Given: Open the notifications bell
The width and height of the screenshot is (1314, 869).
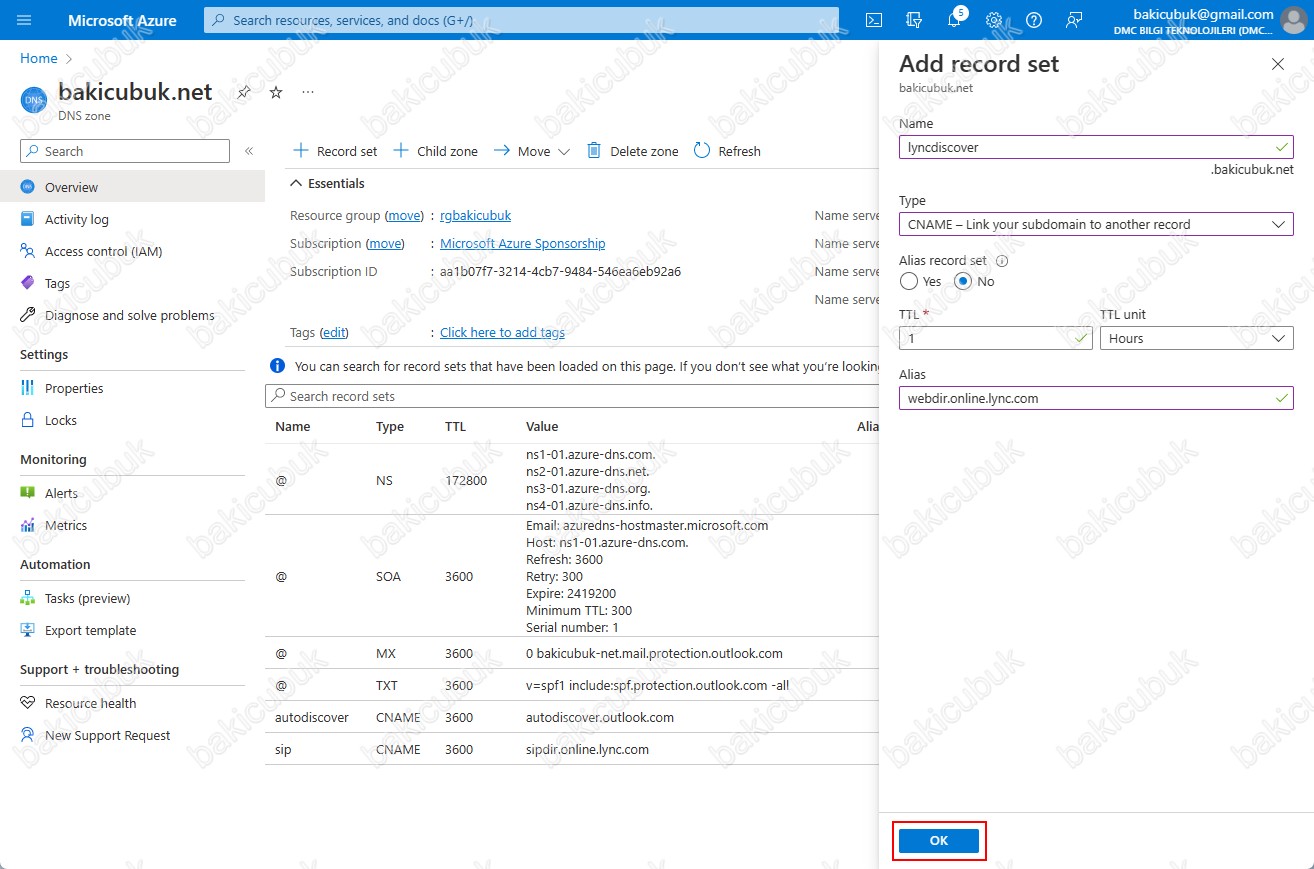Looking at the screenshot, I should [x=954, y=20].
